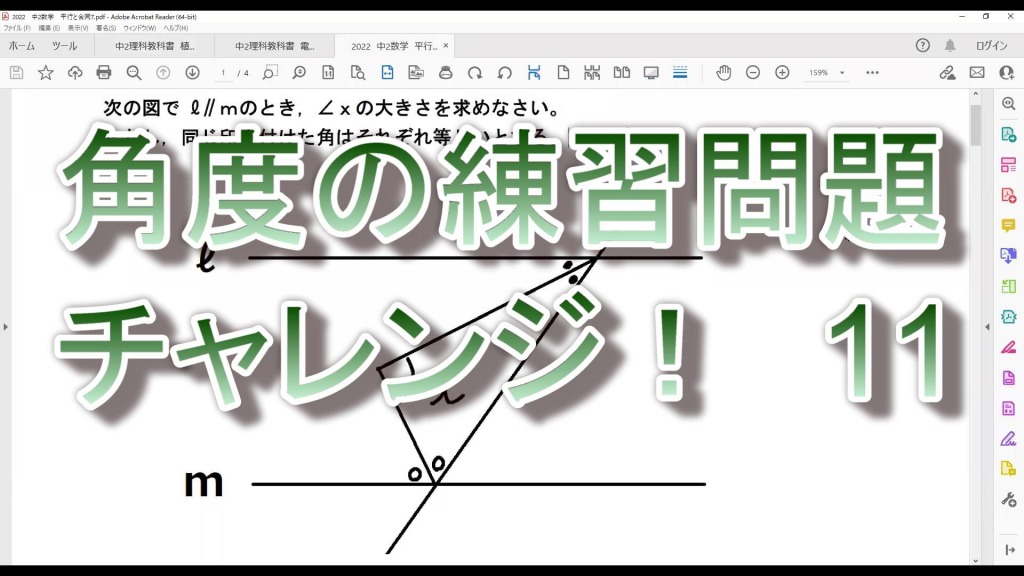Screen dimensions: 1024x576
Task: Bookmark file with the star icon
Action: tap(46, 73)
